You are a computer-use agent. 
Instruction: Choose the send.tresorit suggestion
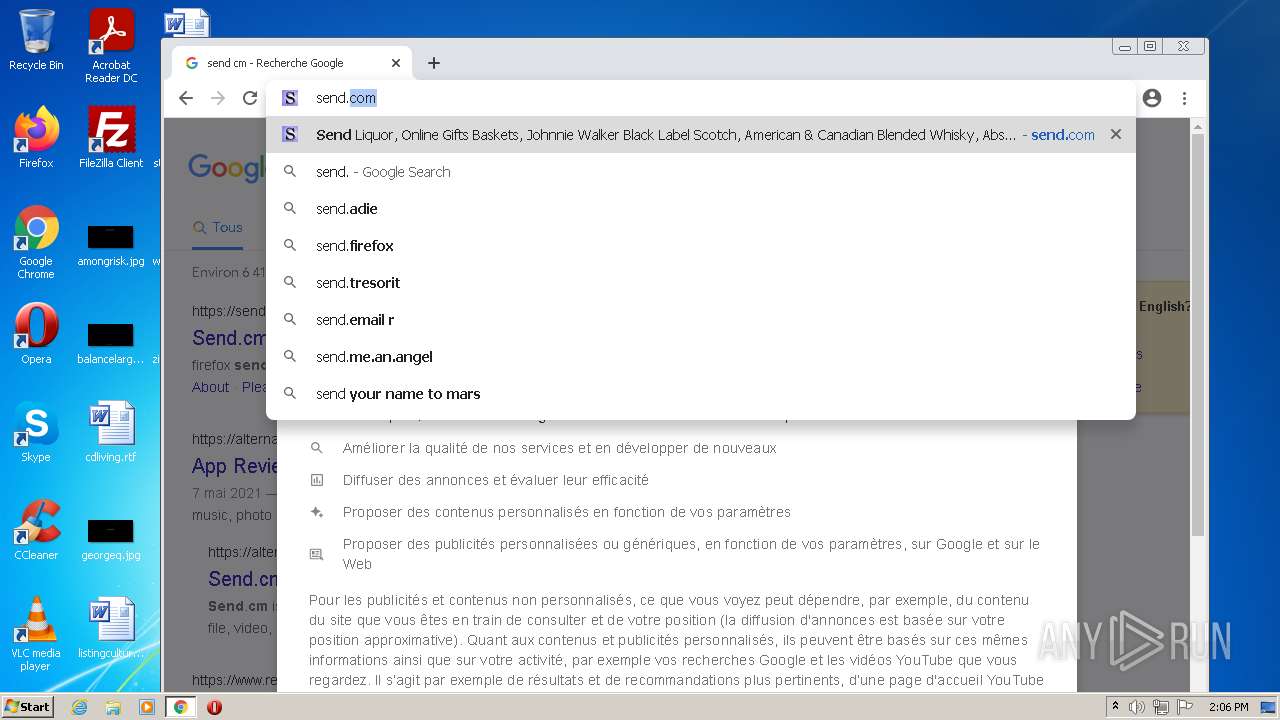tap(700, 283)
